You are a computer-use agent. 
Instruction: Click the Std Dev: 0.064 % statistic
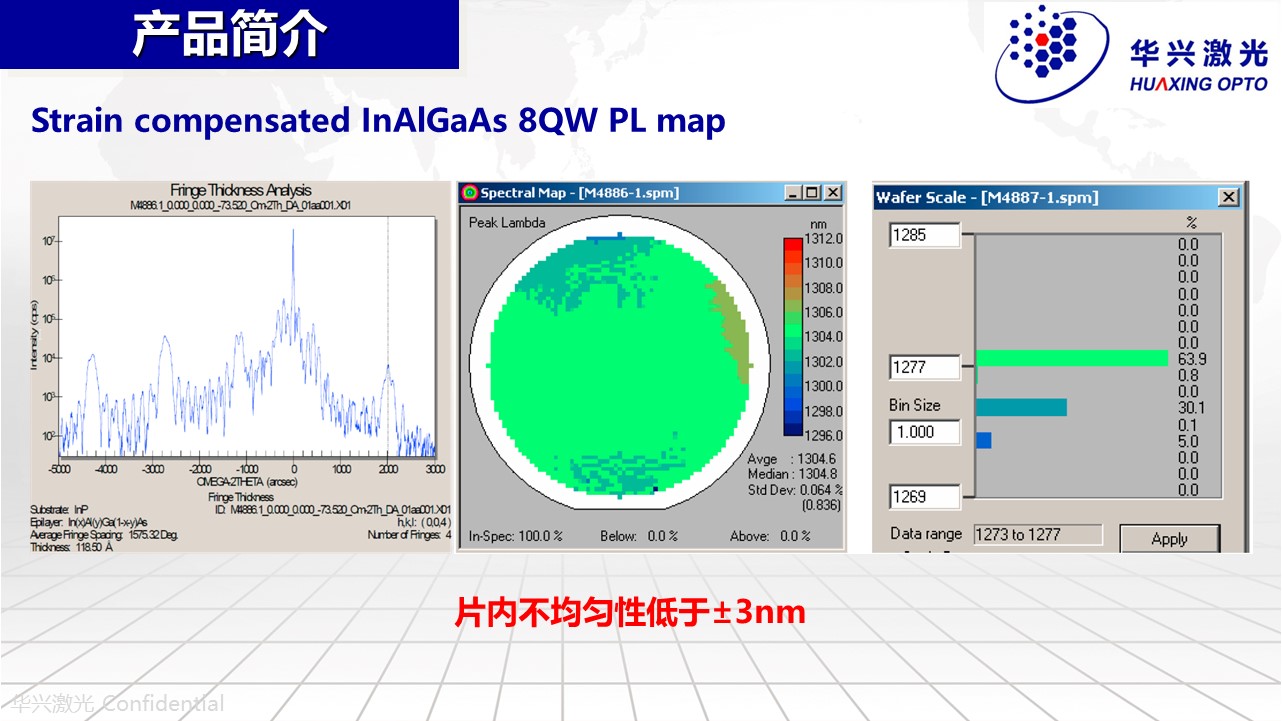(795, 489)
